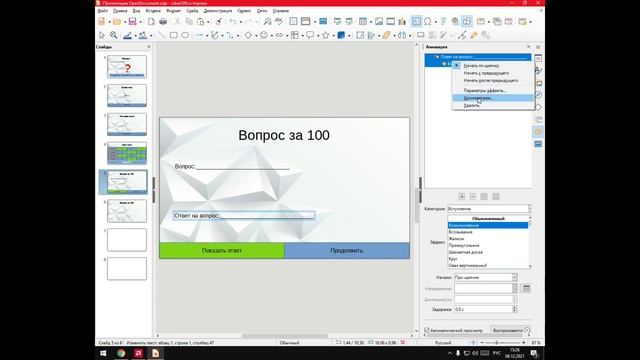640x360 pixels.
Task: Open sidebar Gallery image icon
Action: point(538,83)
